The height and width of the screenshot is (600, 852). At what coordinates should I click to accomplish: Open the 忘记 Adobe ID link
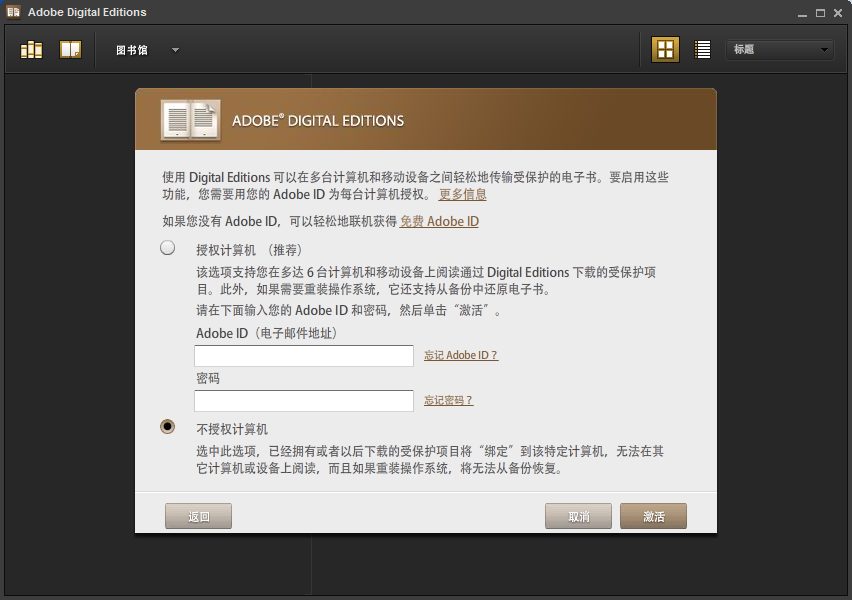pos(460,355)
